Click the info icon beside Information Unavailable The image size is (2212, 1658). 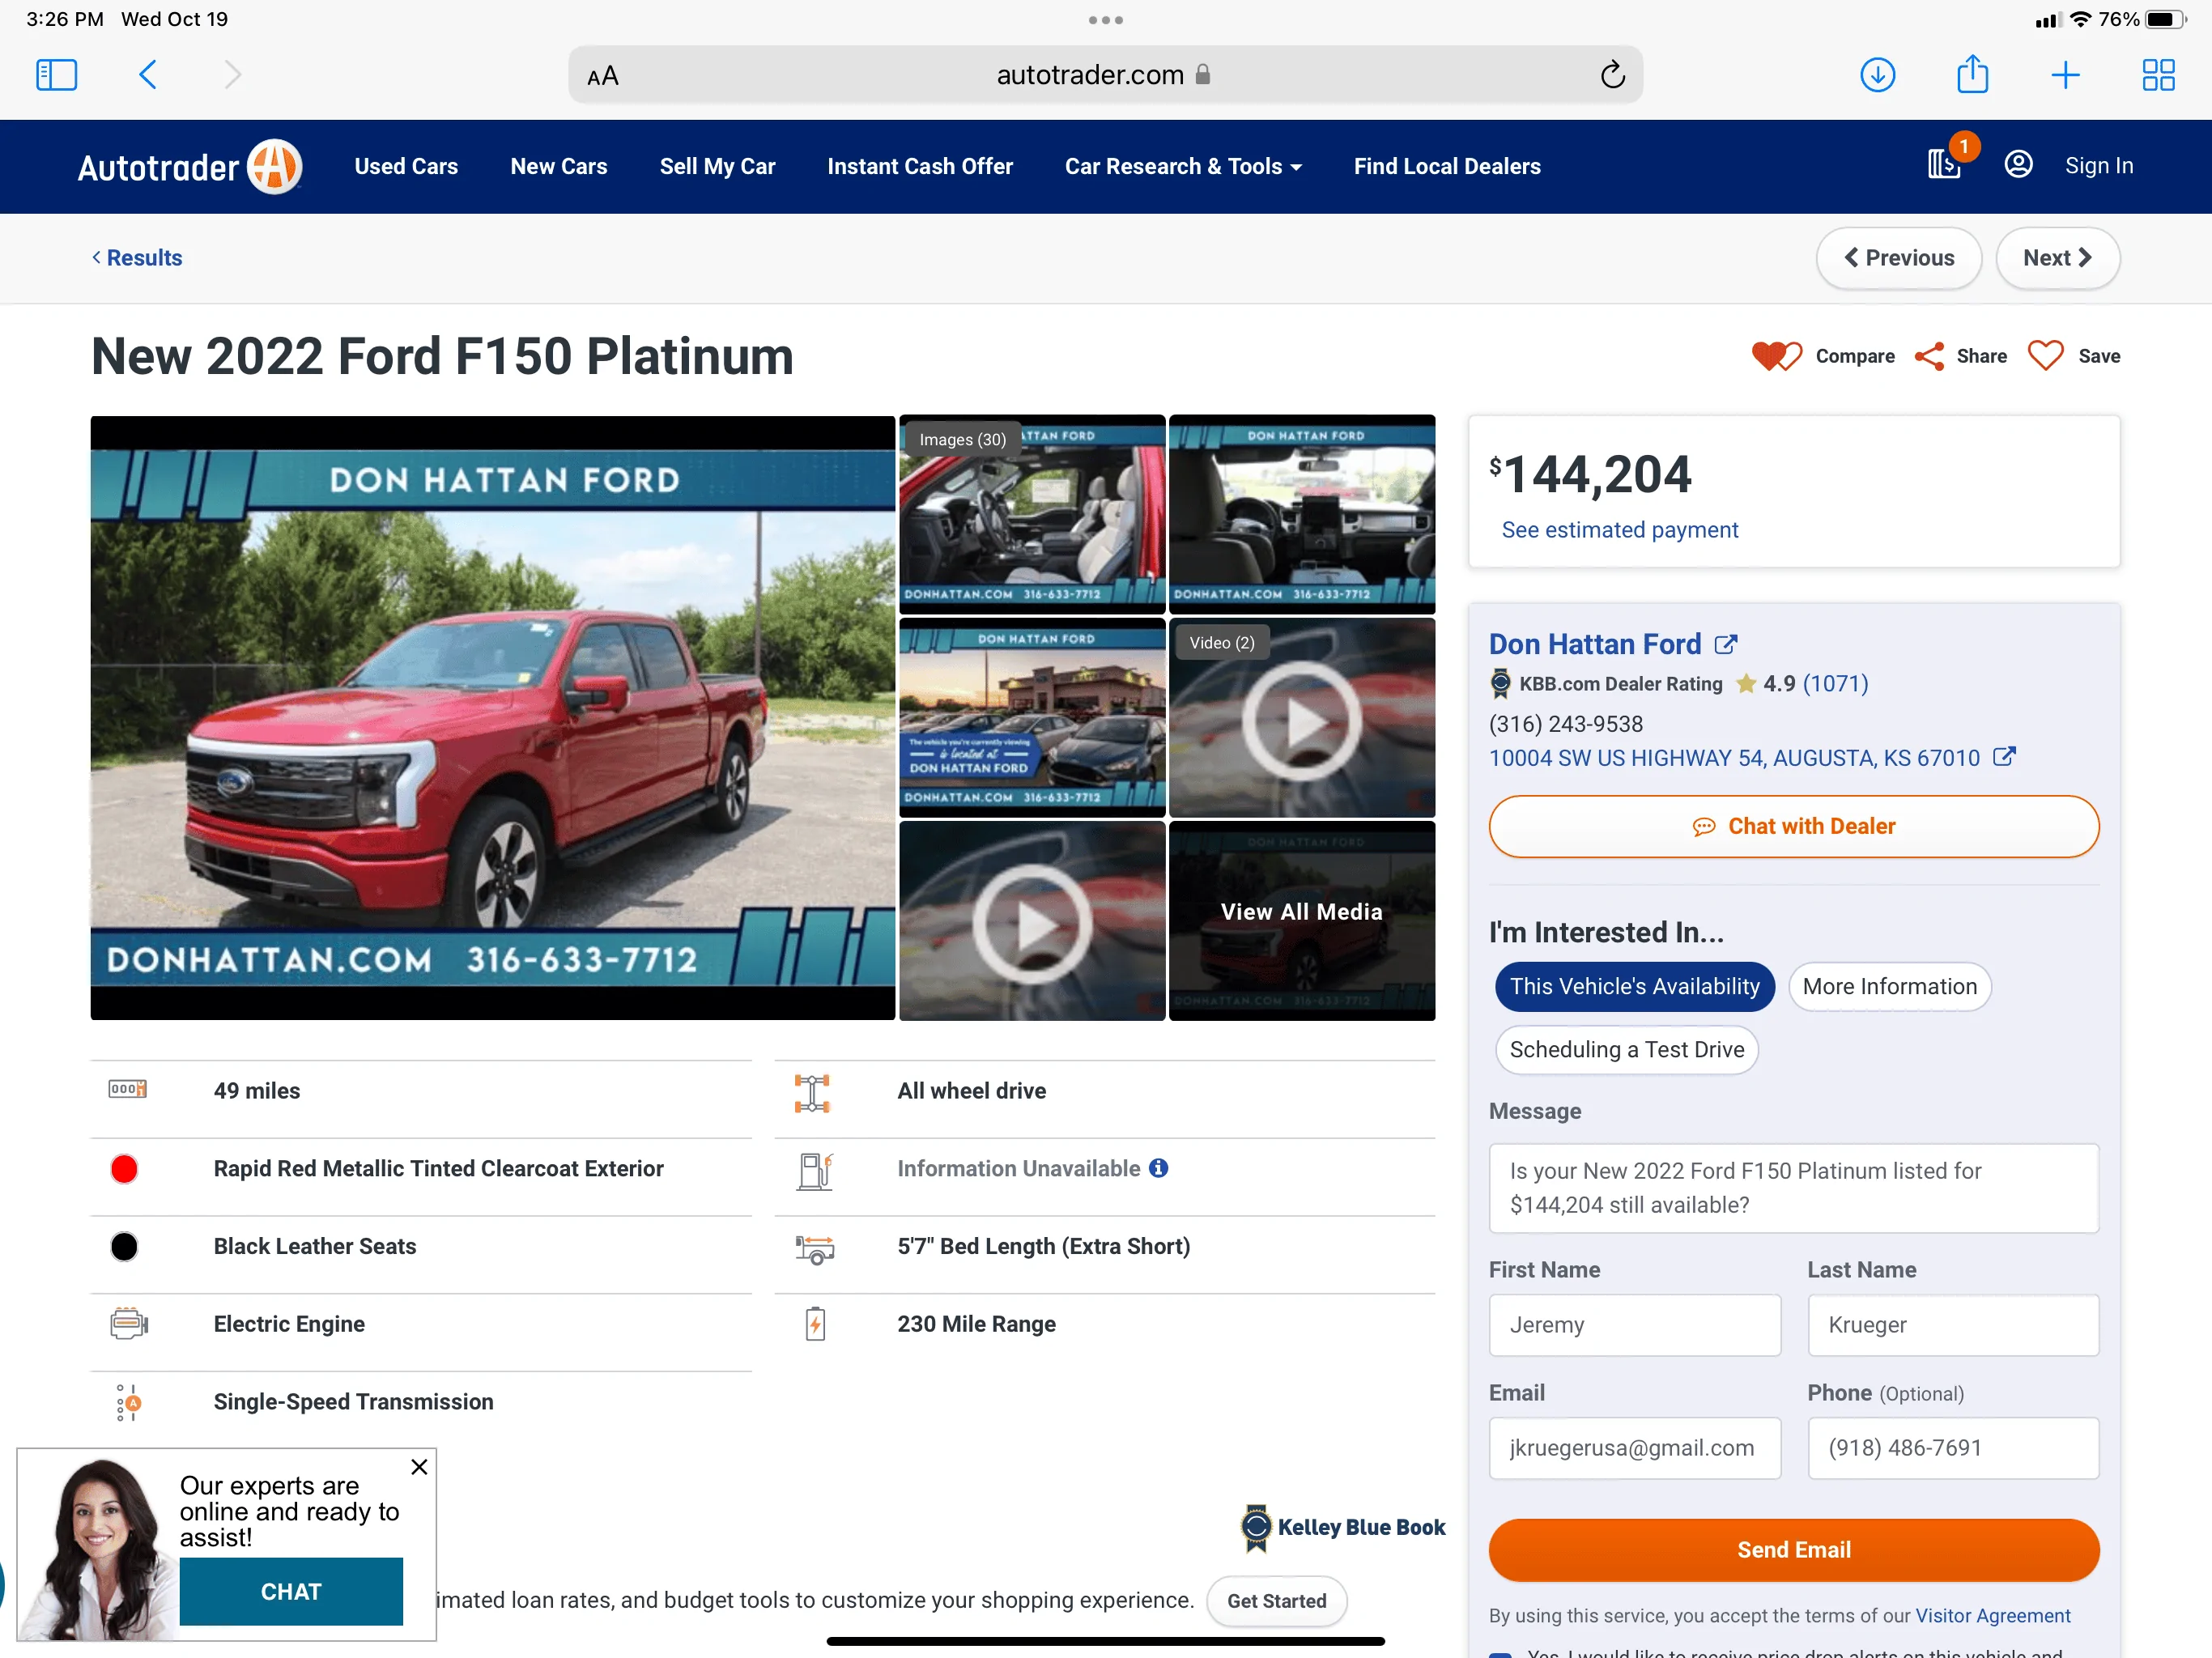[x=1158, y=1168]
